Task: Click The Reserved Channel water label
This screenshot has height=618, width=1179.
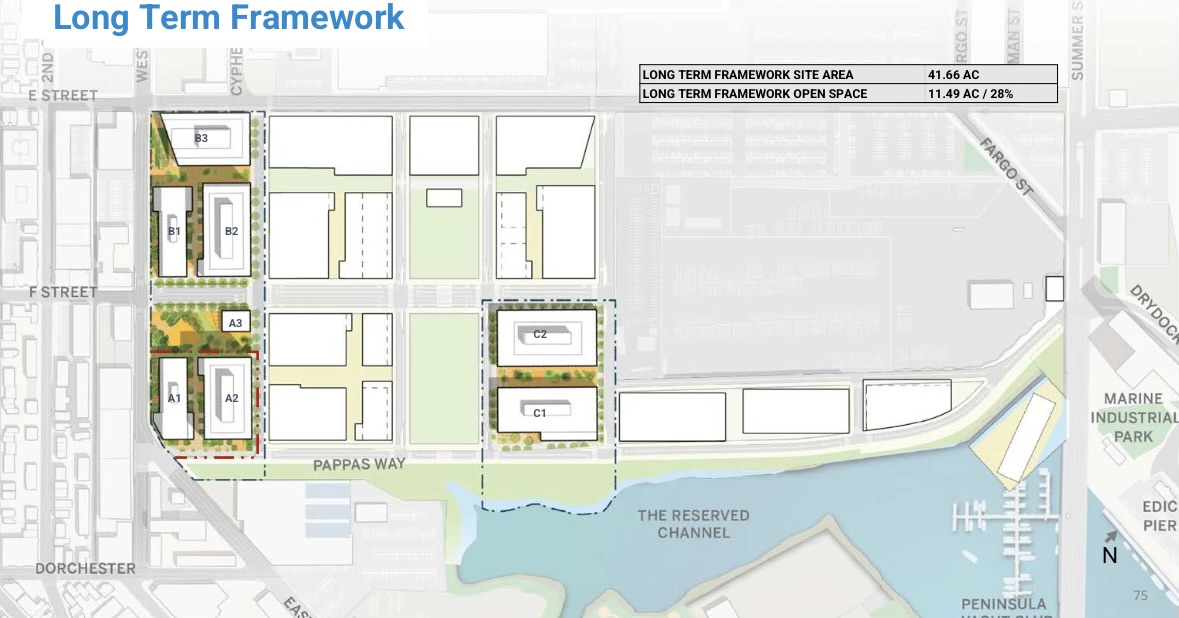Action: pos(693,524)
